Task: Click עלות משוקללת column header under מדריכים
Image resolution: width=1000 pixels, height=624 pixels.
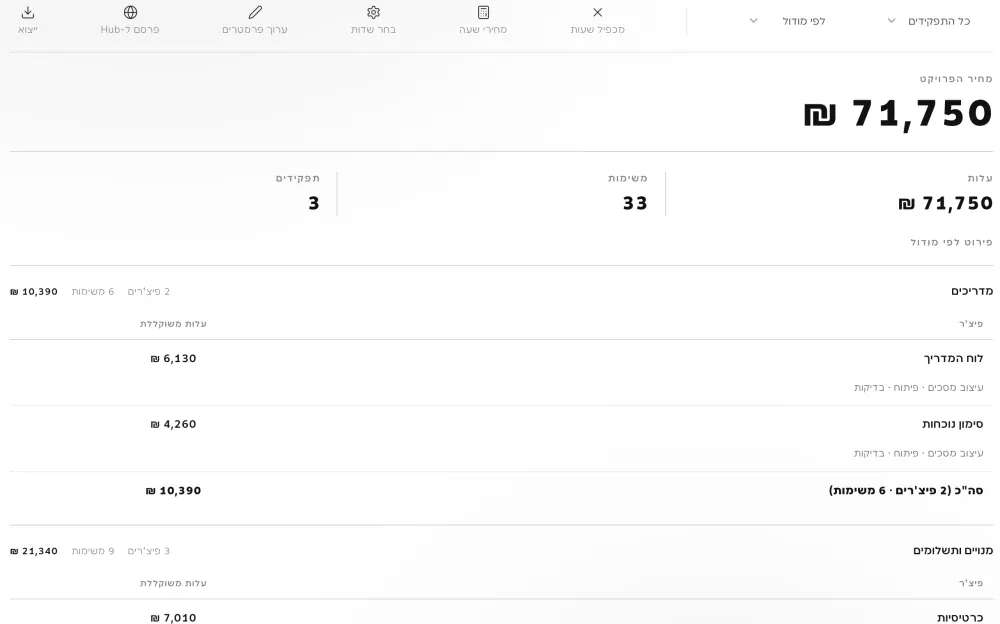Action: [x=173, y=324]
